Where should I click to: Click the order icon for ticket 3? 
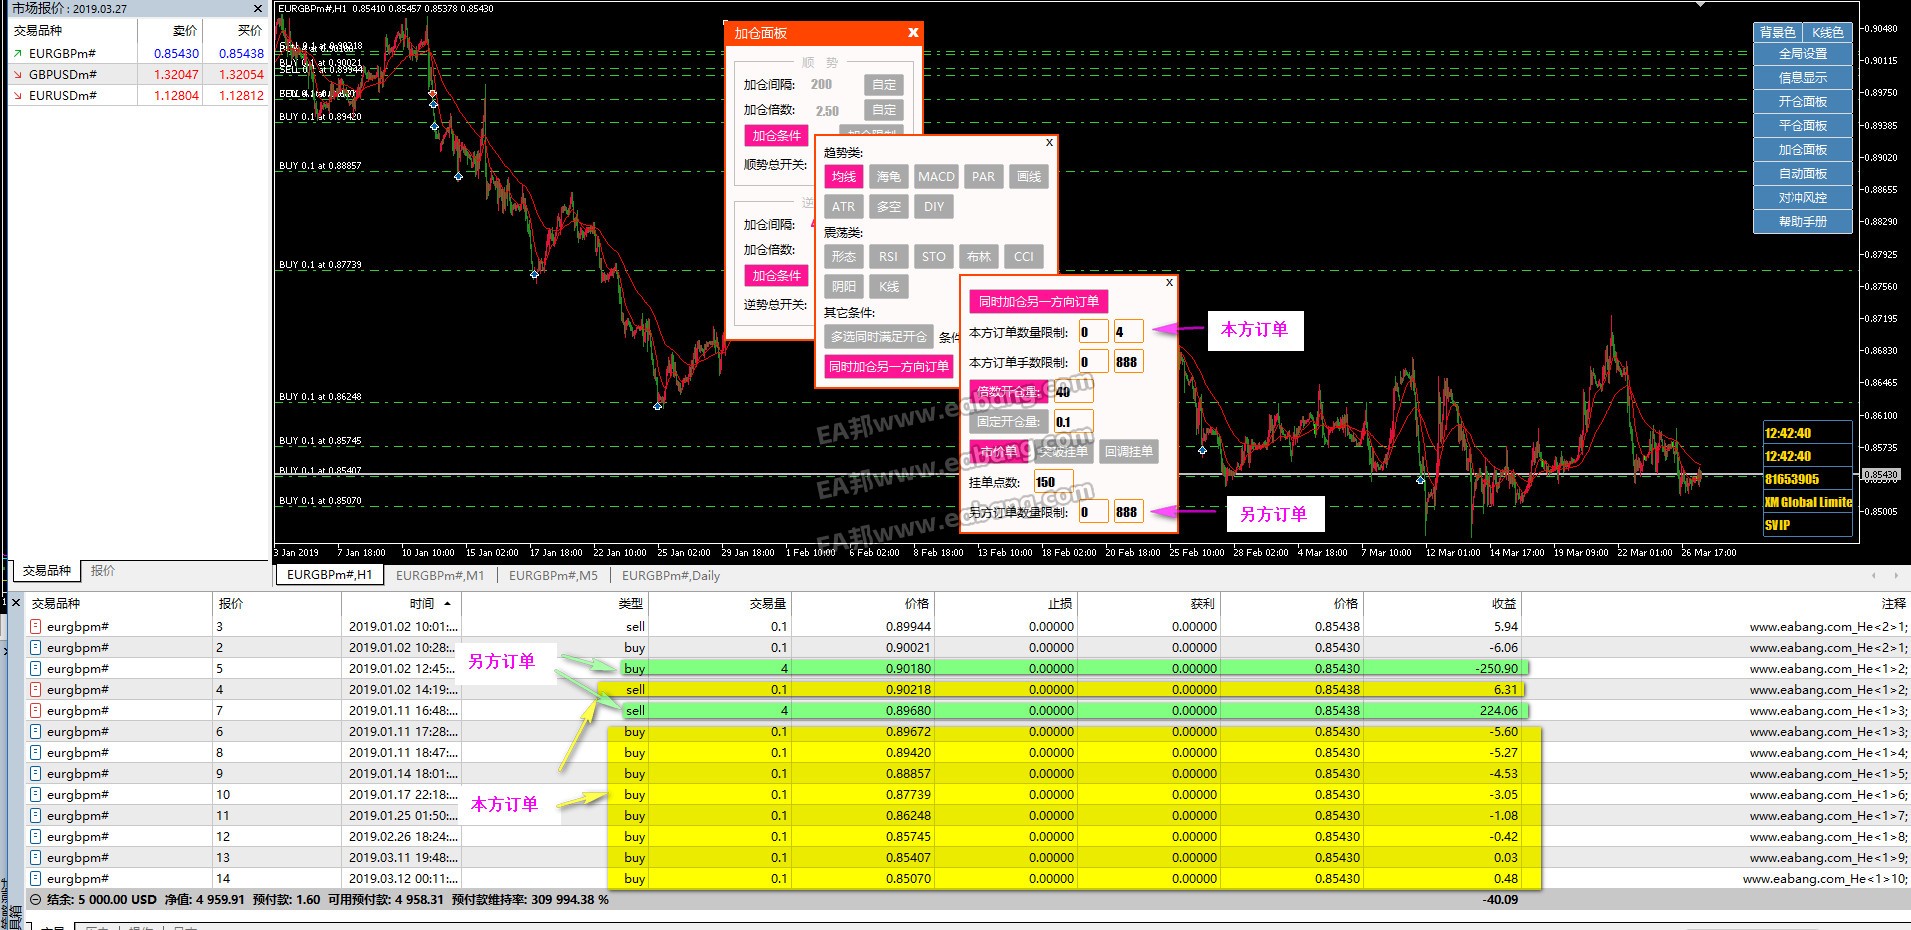point(36,627)
